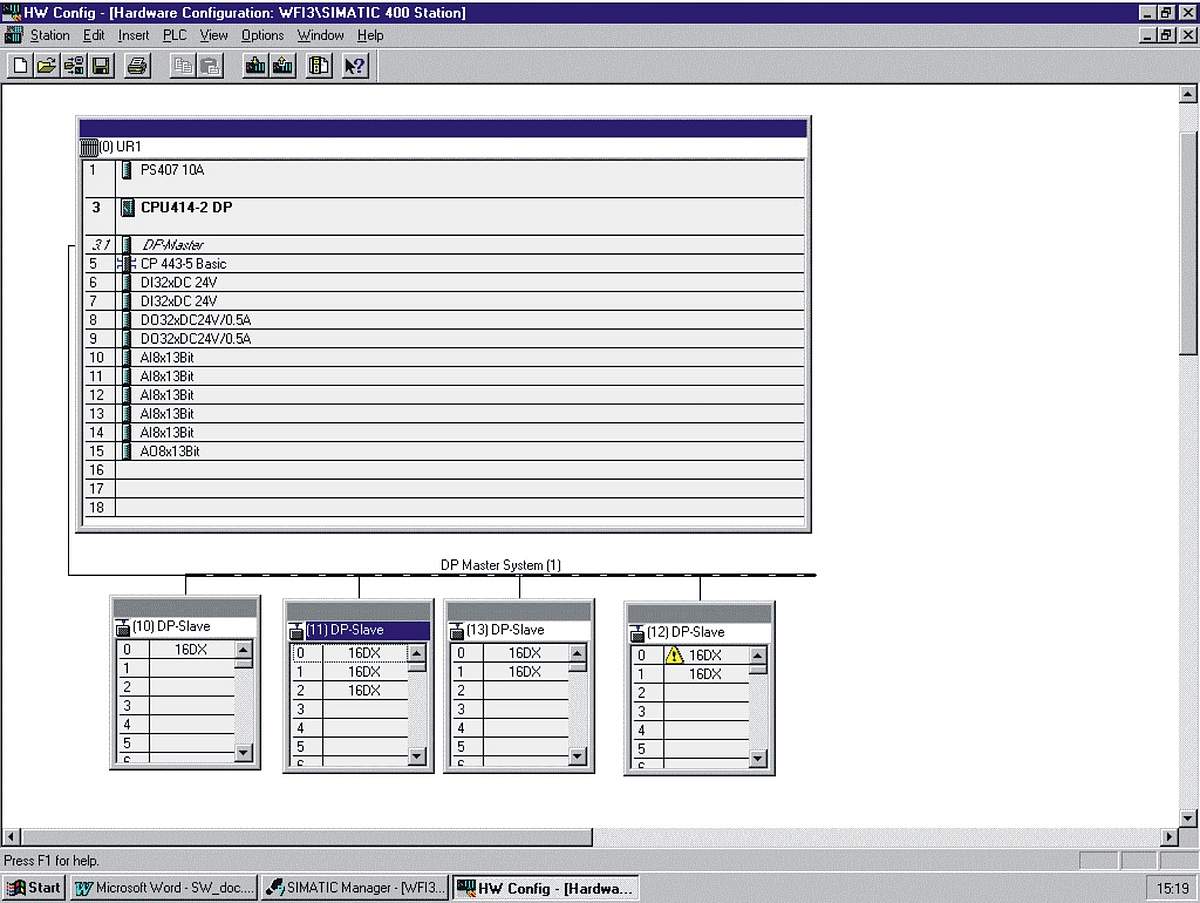Image resolution: width=1200 pixels, height=903 pixels.
Task: Click the New station toolbar icon
Action: 20,66
